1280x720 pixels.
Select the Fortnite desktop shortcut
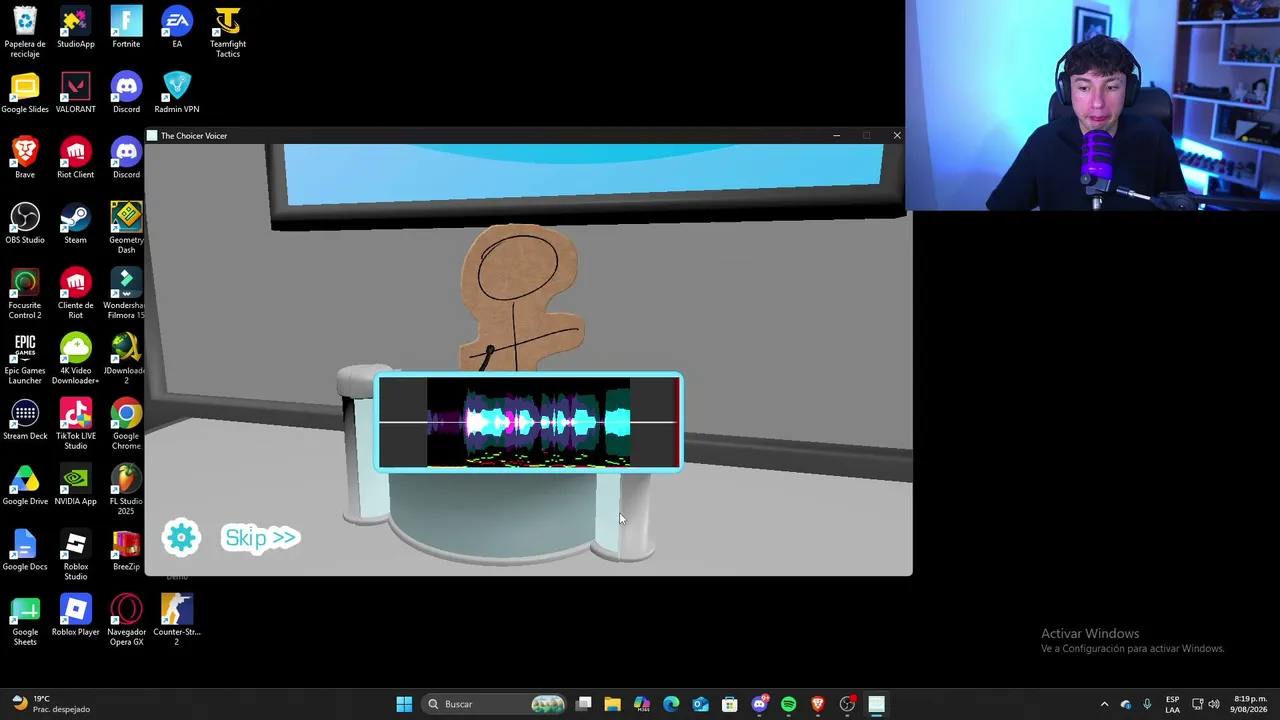click(x=126, y=28)
